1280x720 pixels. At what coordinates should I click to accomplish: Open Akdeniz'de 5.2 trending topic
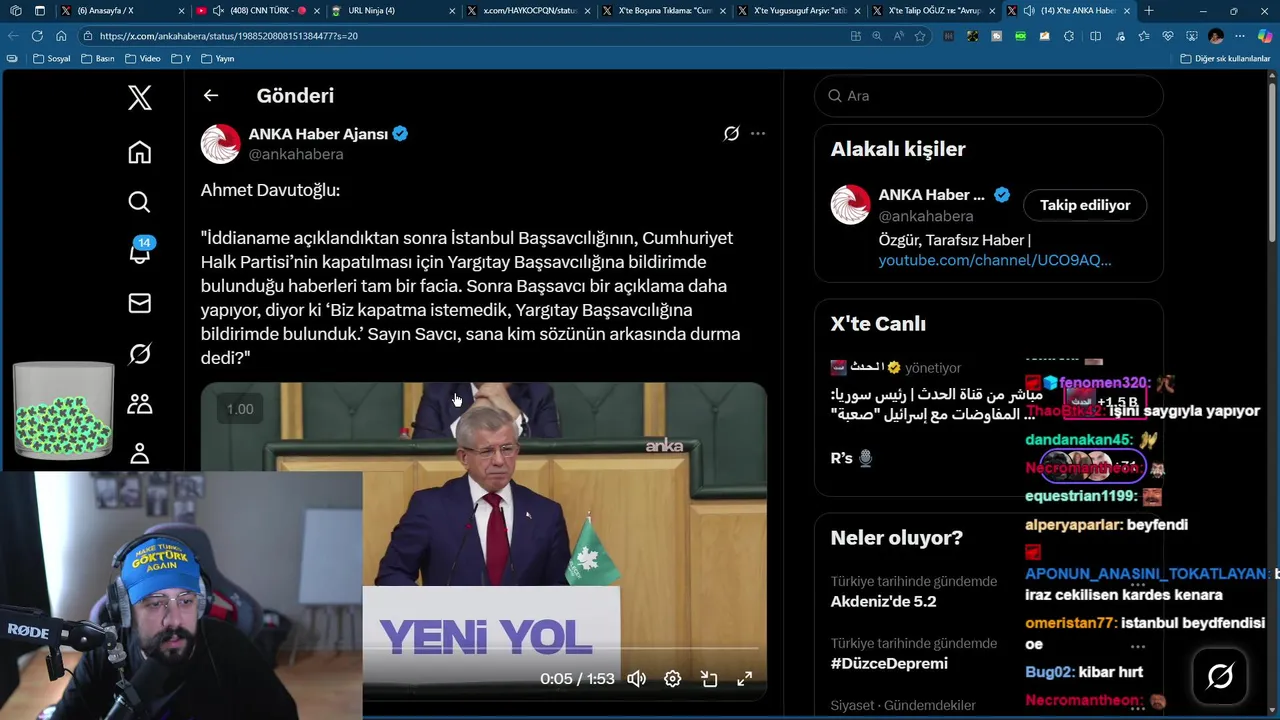click(884, 601)
